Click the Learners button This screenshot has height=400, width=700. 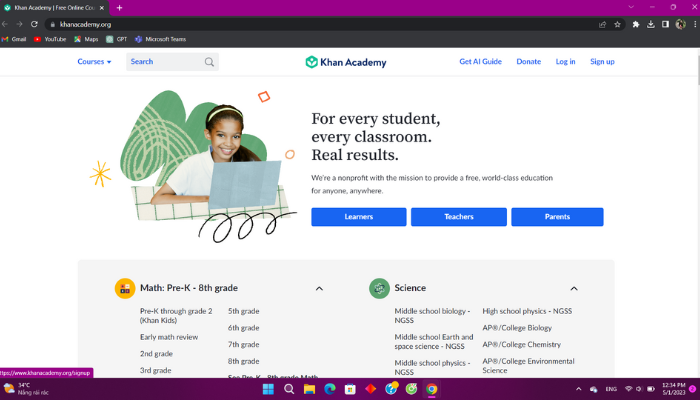[x=359, y=217]
